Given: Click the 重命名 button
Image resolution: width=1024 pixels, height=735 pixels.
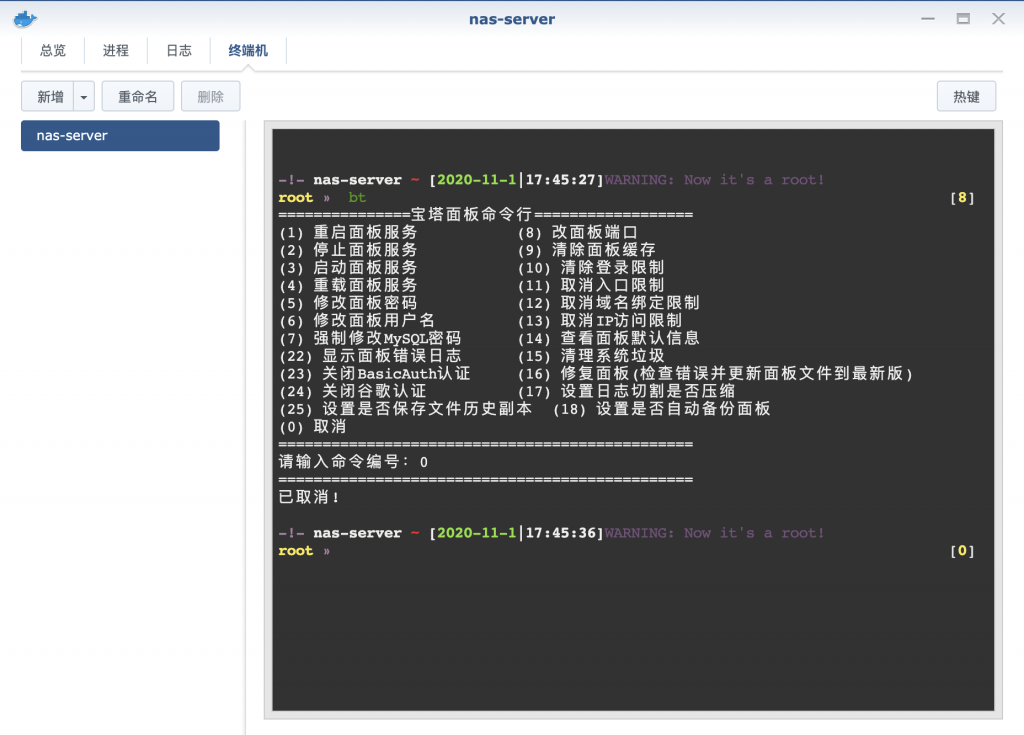Looking at the screenshot, I should click(138, 97).
